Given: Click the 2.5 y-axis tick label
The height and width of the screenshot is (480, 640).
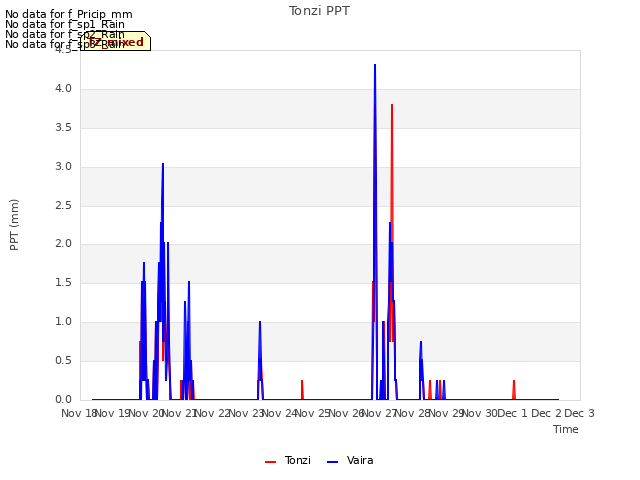Looking at the screenshot, I should pyautogui.click(x=63, y=205).
